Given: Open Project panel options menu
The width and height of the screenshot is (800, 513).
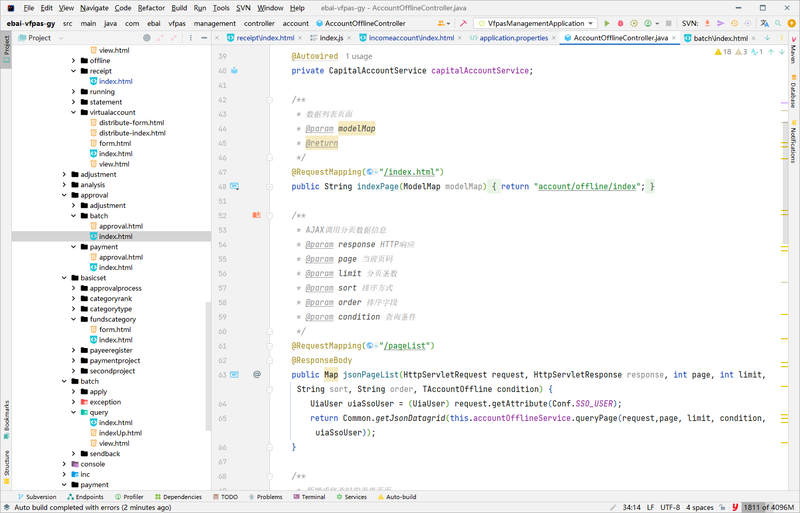Looking at the screenshot, I should [191, 38].
